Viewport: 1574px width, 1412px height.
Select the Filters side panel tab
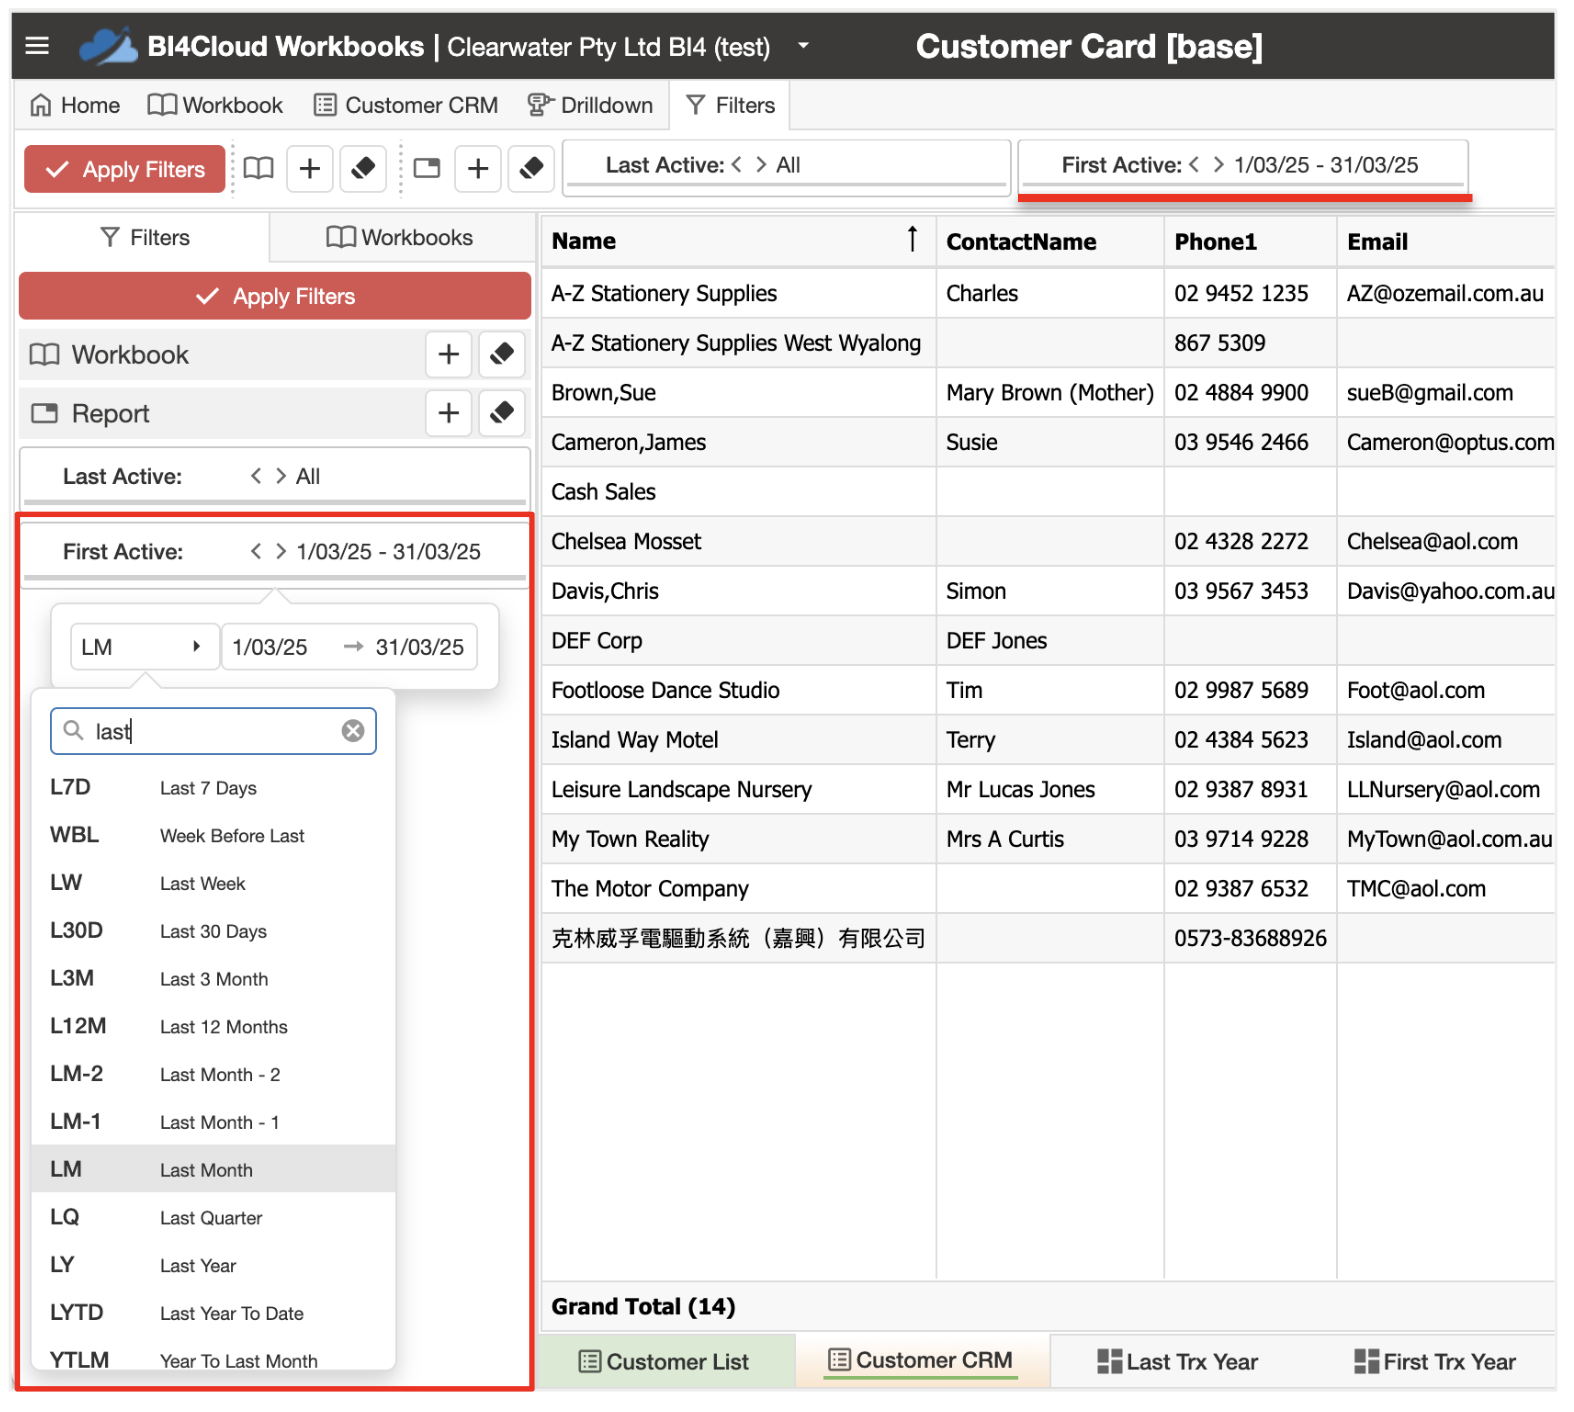145,237
